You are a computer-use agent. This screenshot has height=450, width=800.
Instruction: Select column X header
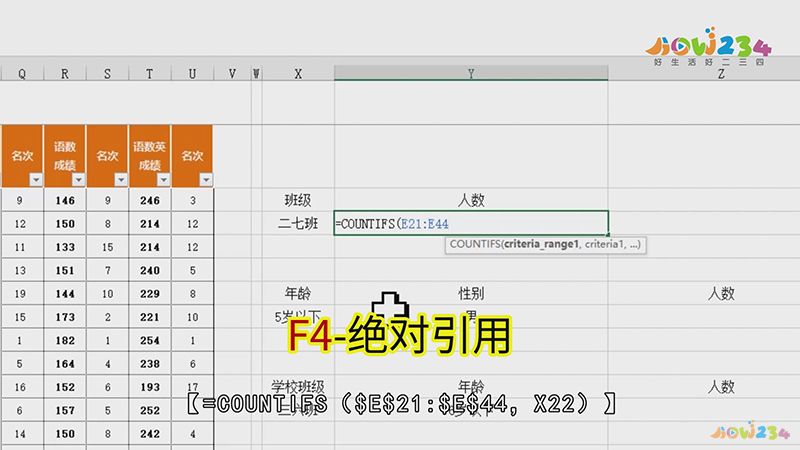click(298, 74)
